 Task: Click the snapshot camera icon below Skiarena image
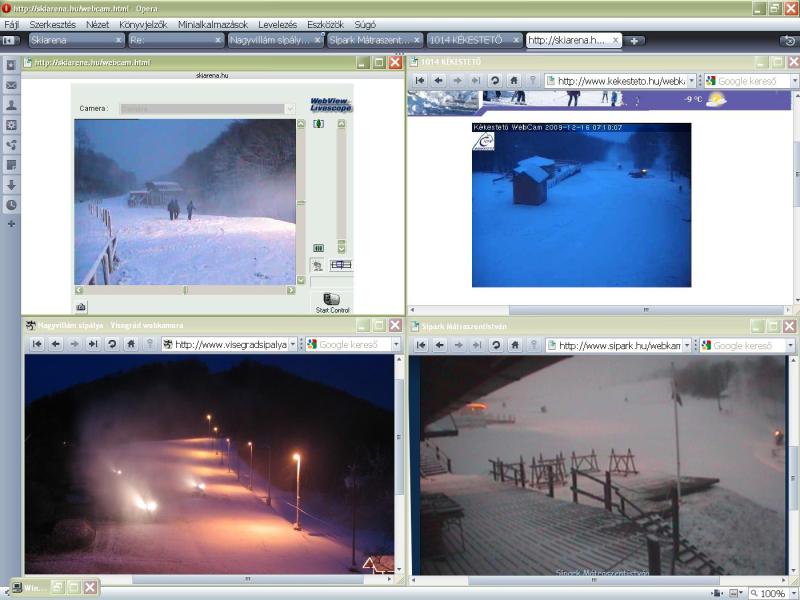pyautogui.click(x=81, y=306)
